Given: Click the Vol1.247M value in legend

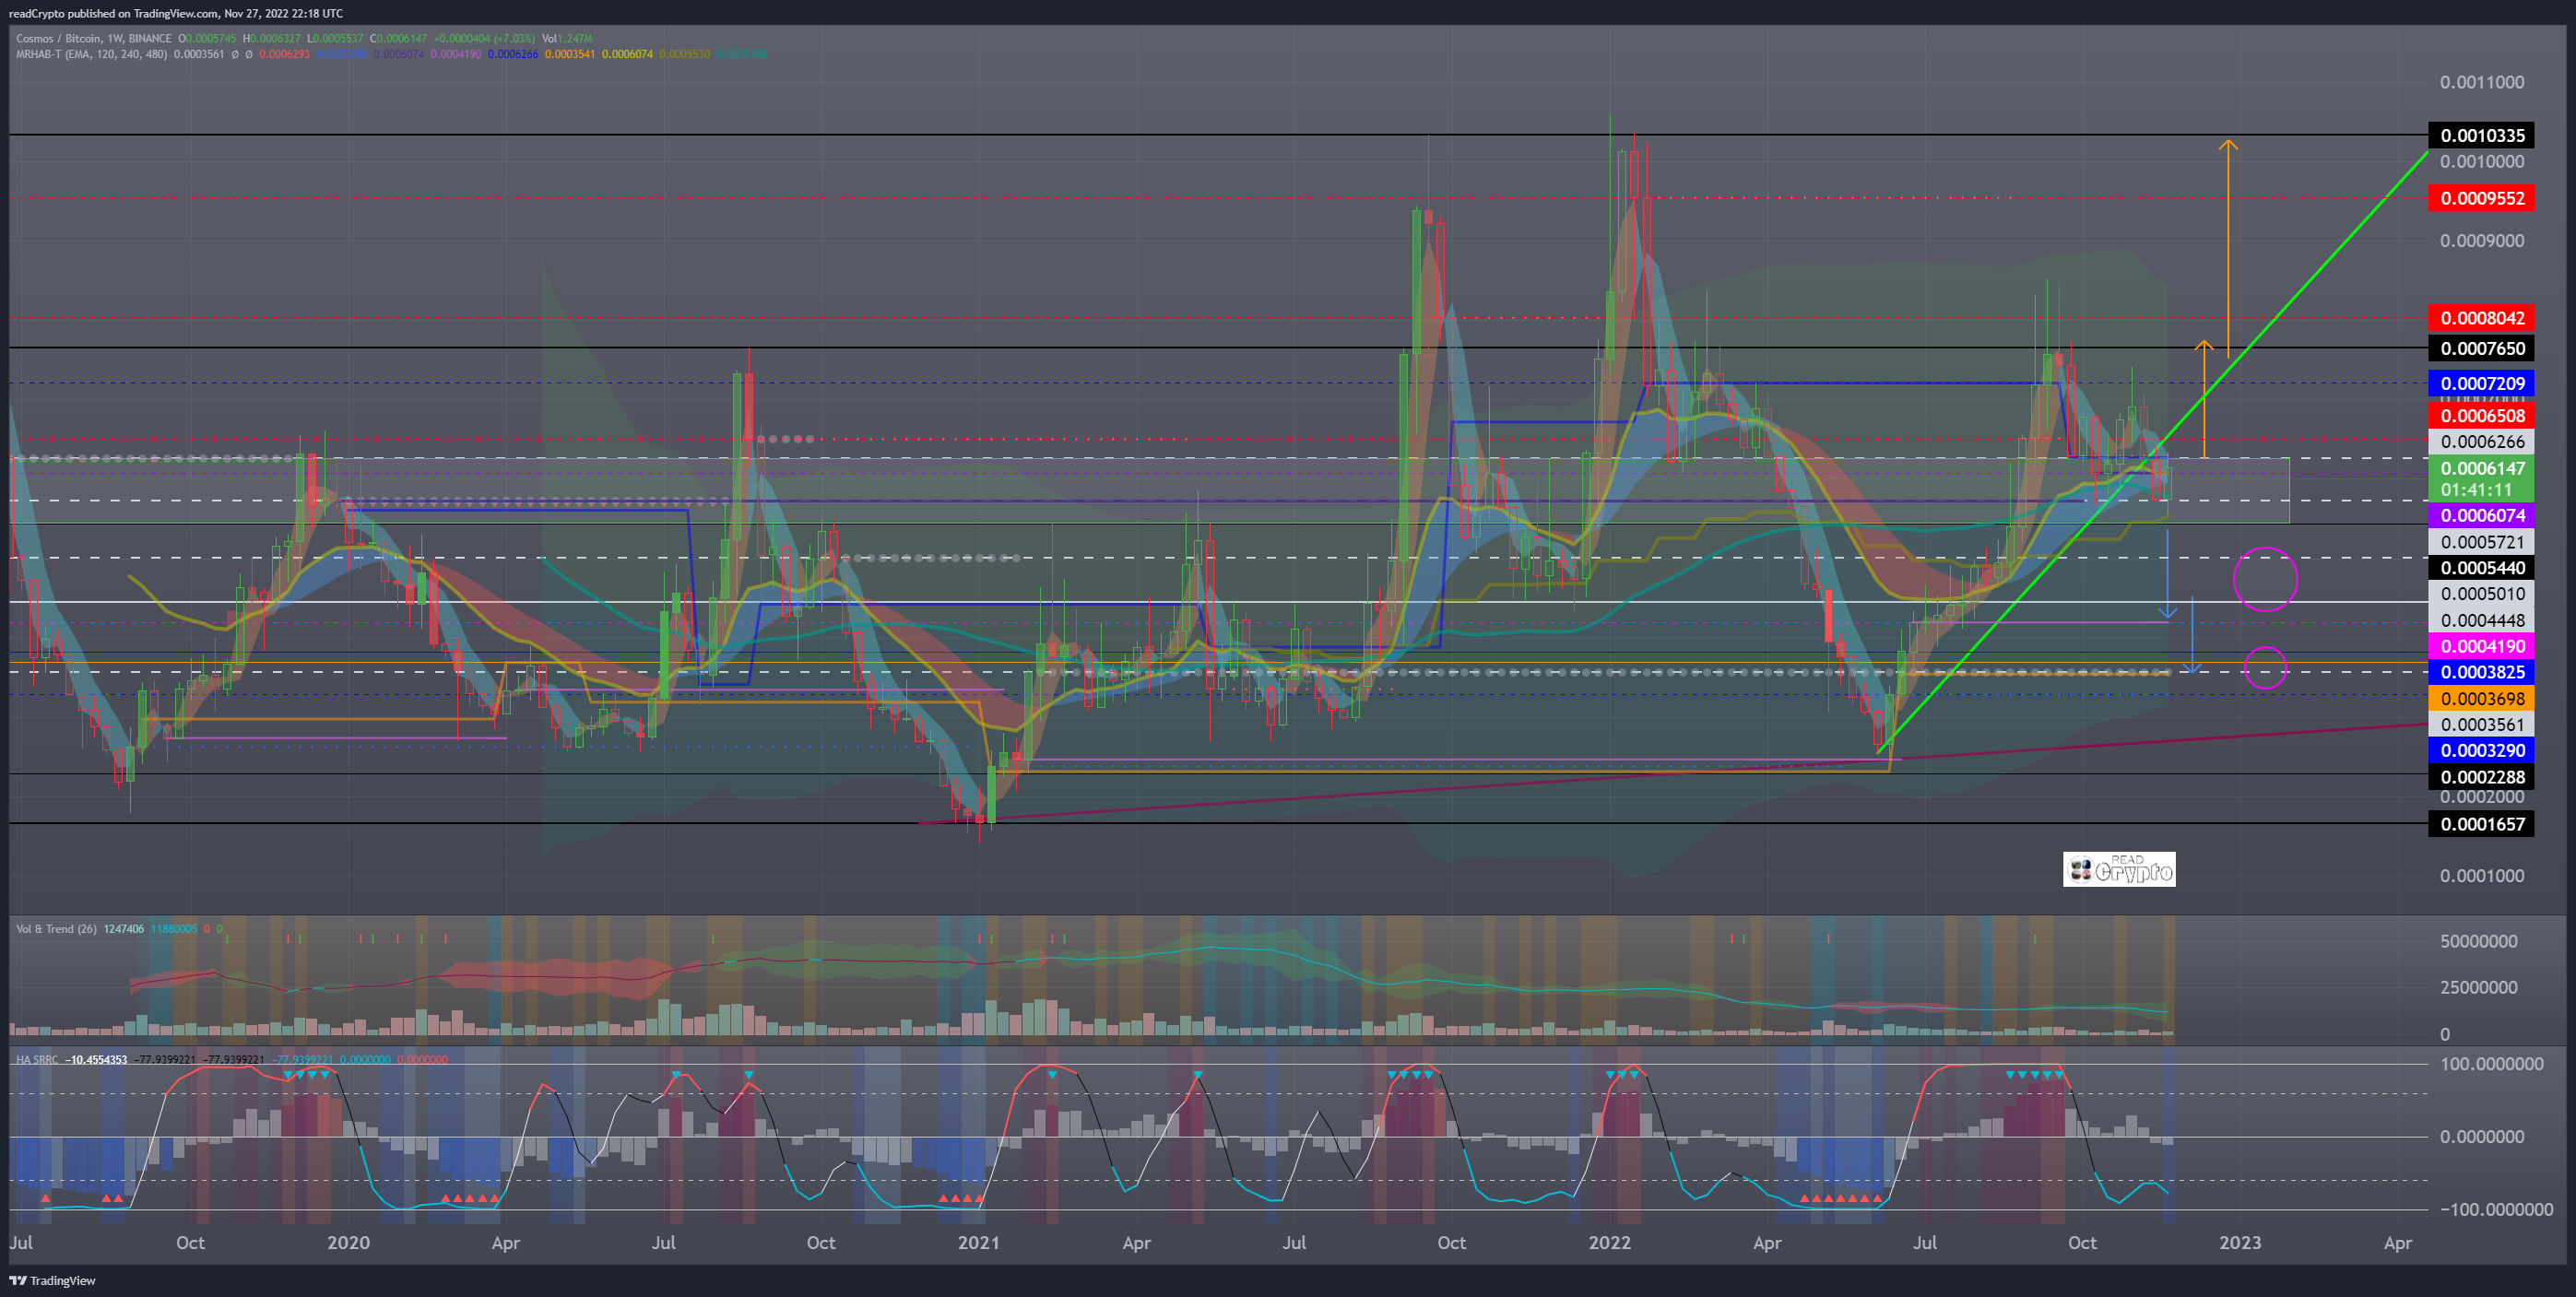Looking at the screenshot, I should [567, 39].
